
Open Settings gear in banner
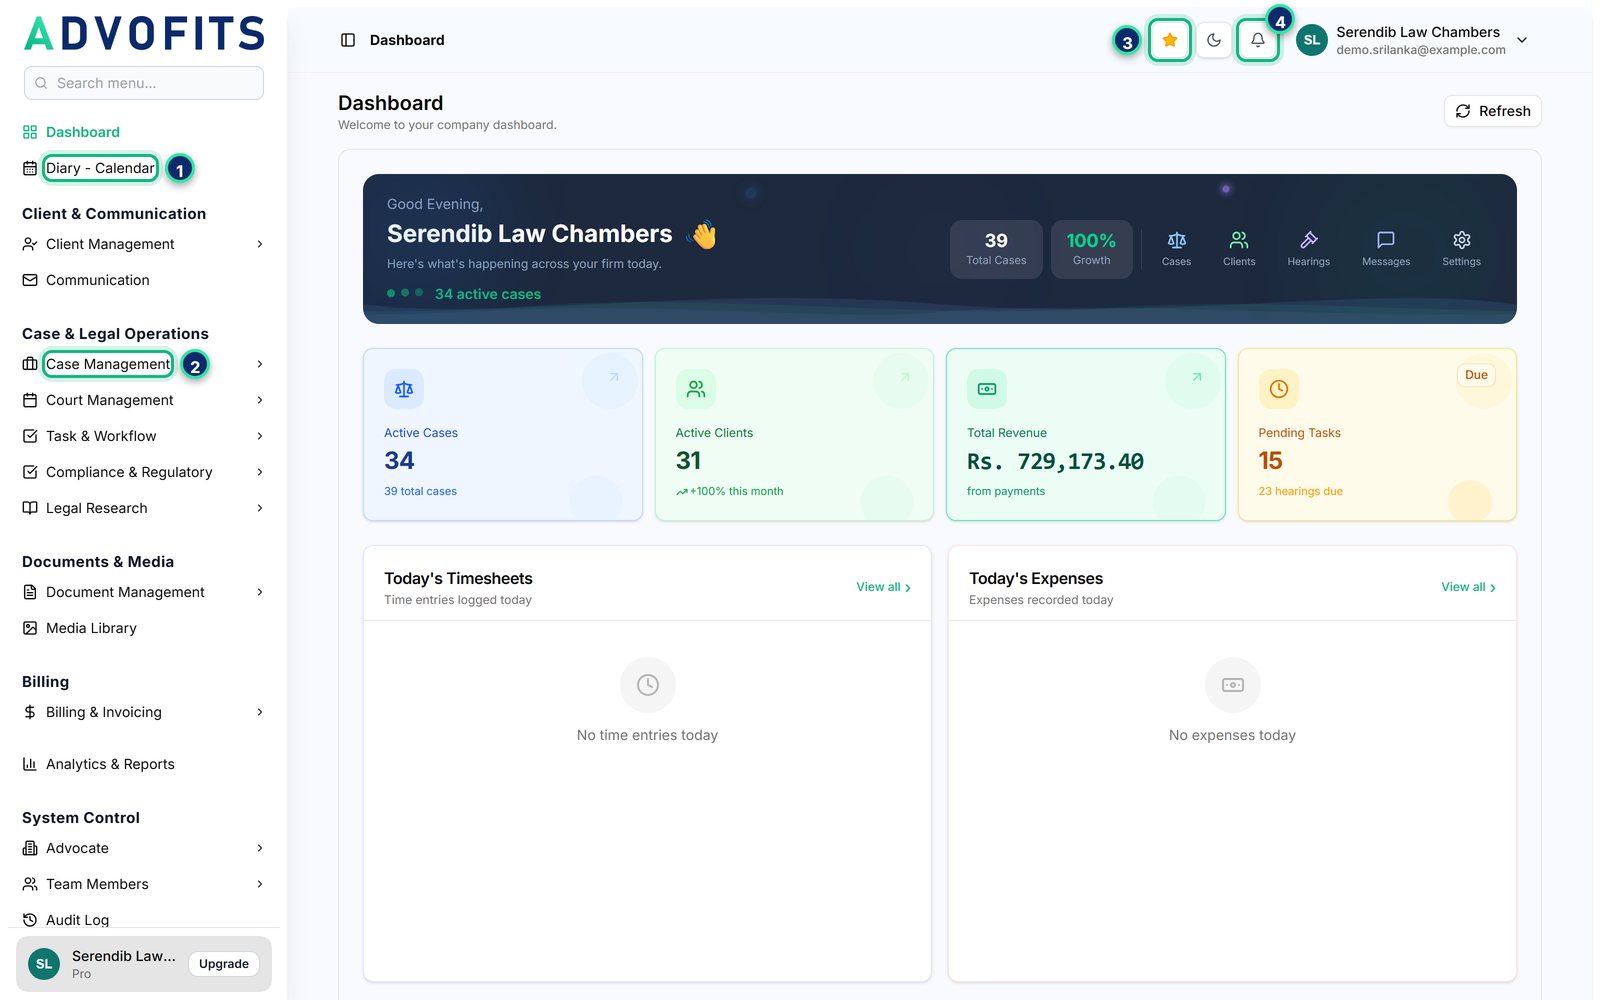(x=1461, y=248)
